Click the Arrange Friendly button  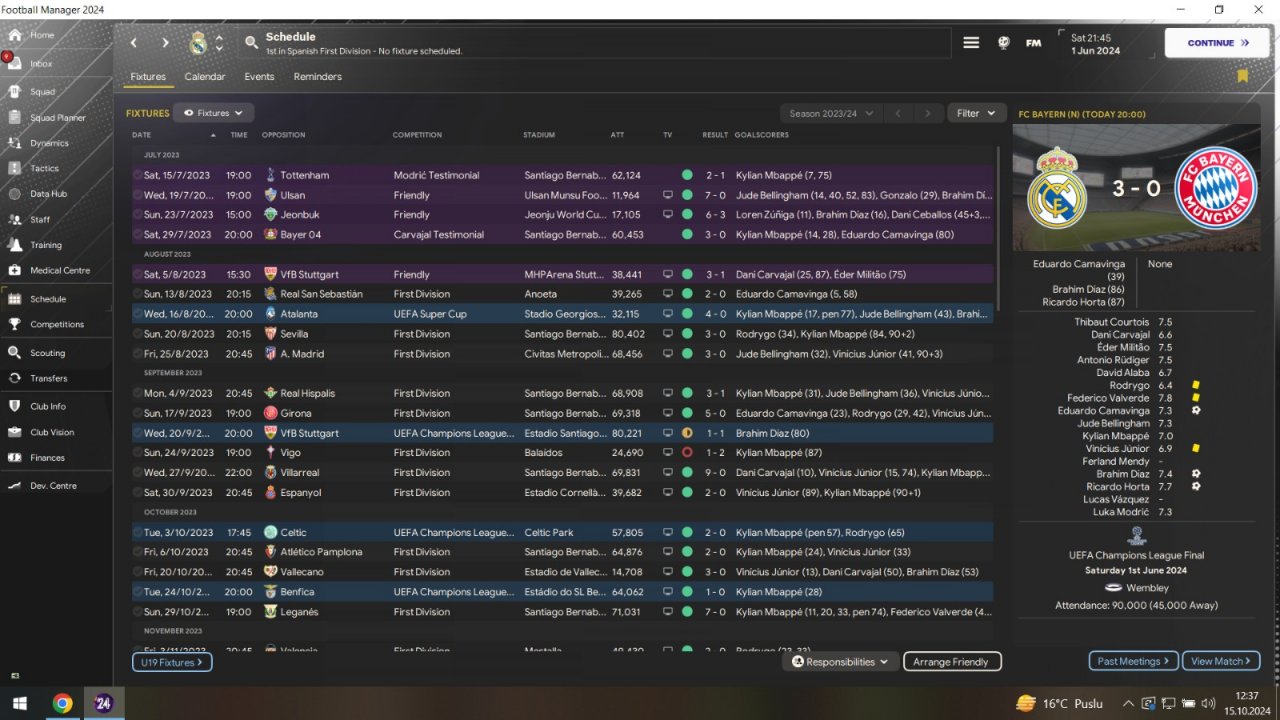click(951, 661)
